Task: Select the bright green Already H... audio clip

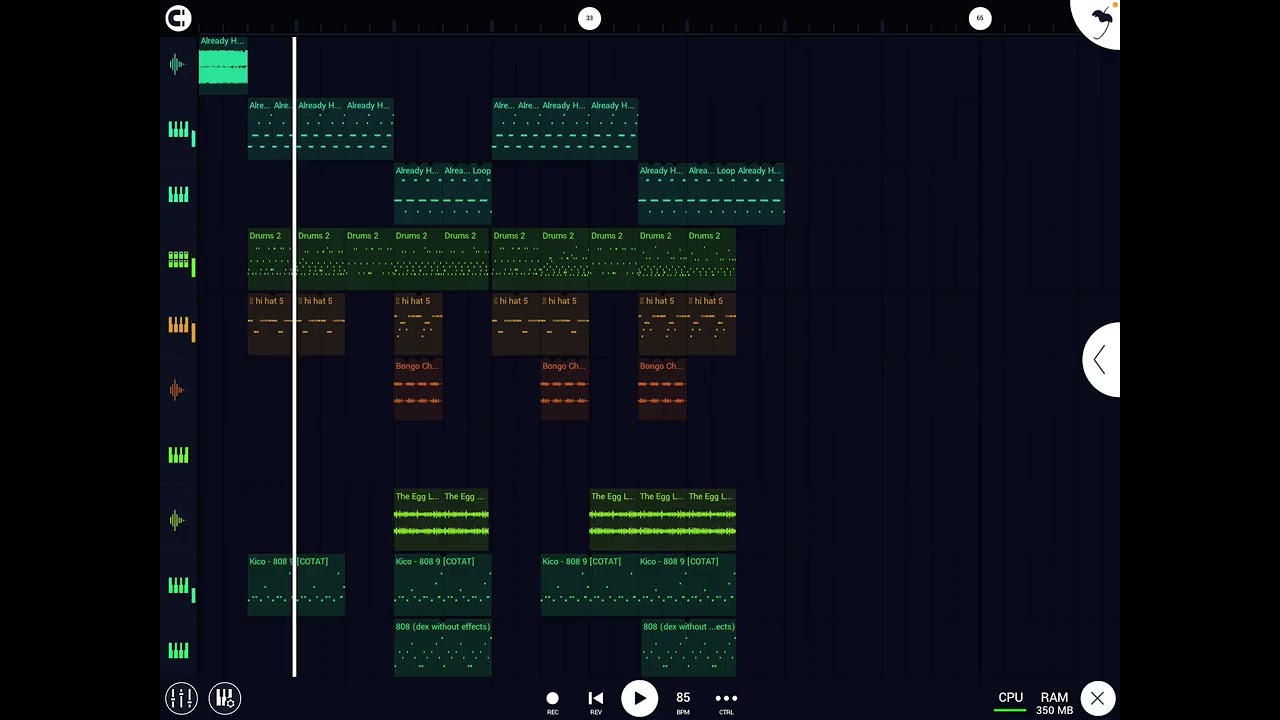Action: point(223,65)
